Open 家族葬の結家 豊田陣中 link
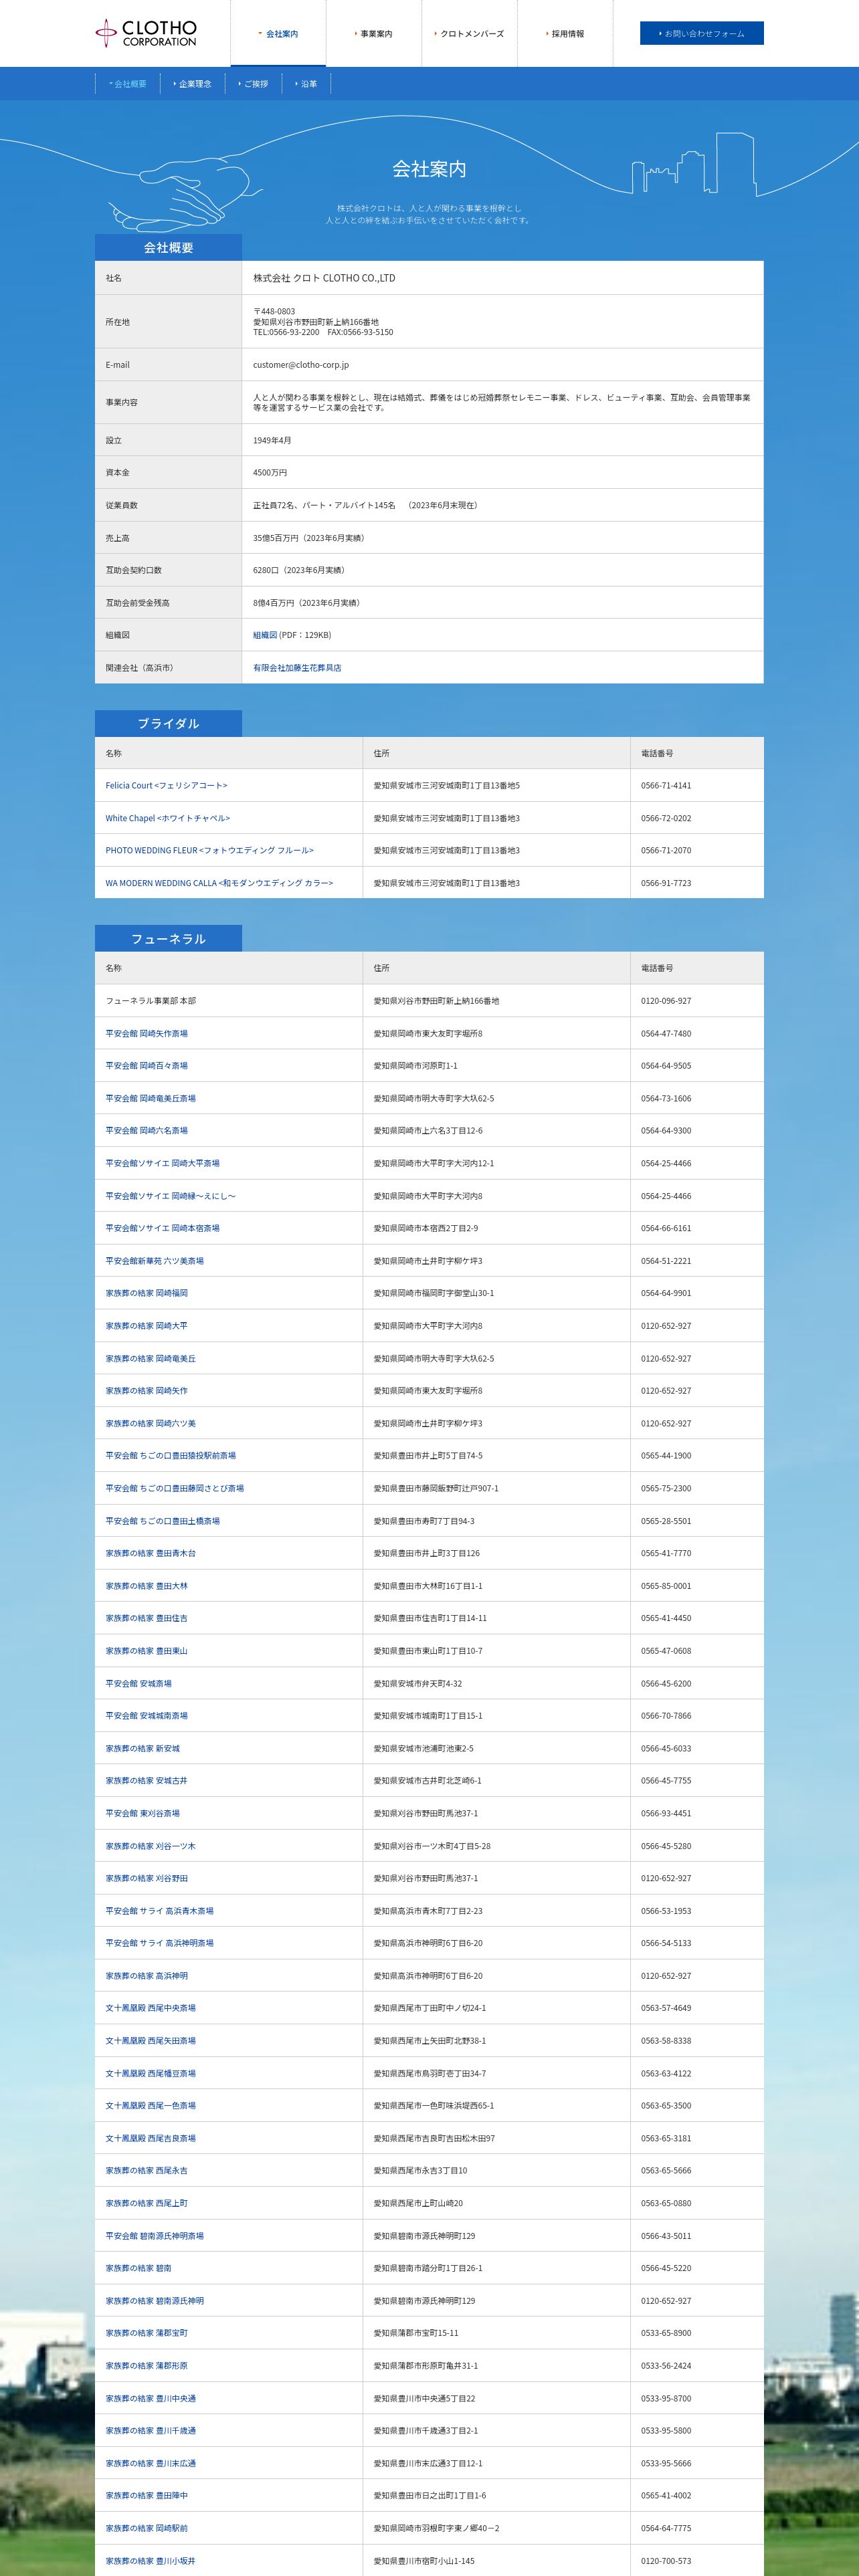The image size is (859, 2576). [147, 2496]
